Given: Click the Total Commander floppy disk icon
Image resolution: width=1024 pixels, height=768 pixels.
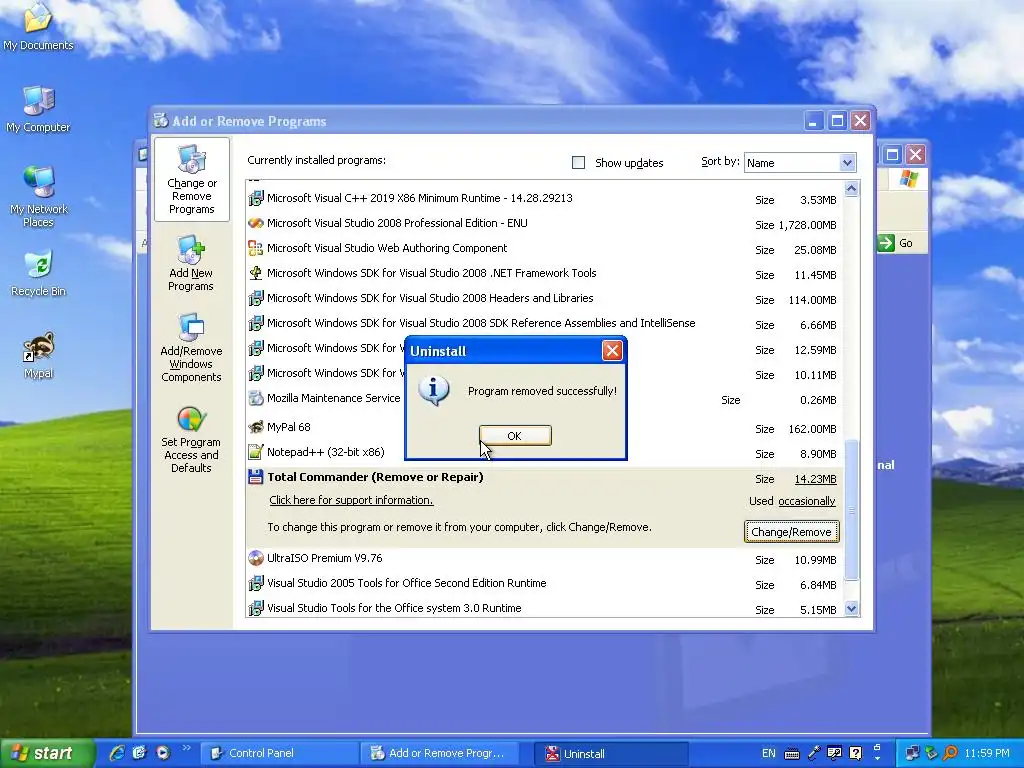Looking at the screenshot, I should pyautogui.click(x=255, y=477).
